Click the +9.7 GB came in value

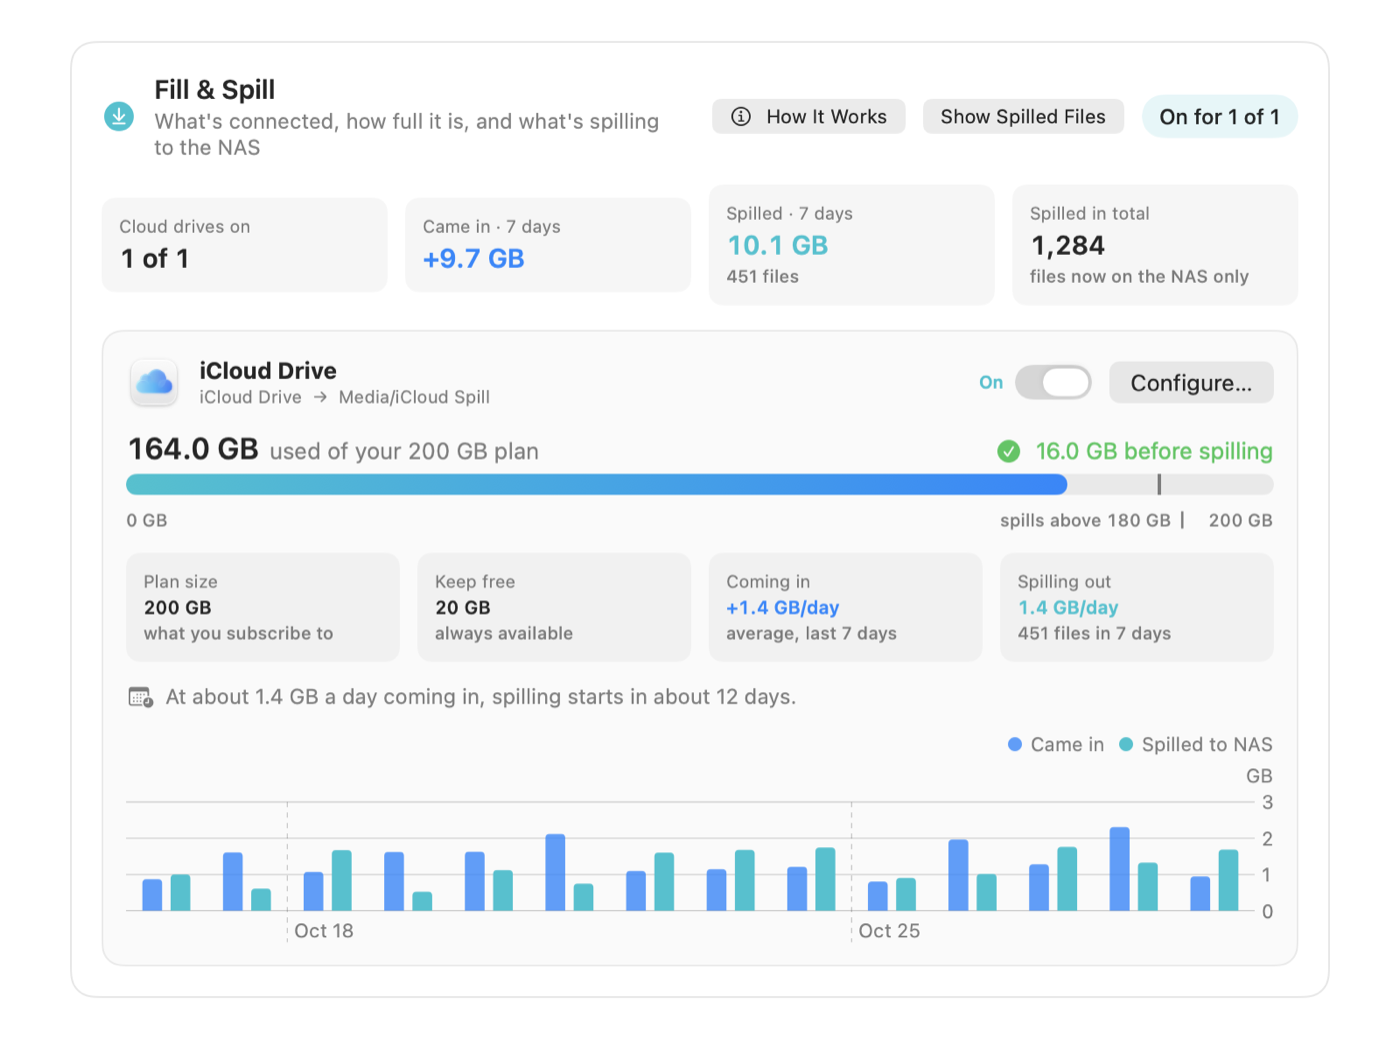pyautogui.click(x=473, y=259)
